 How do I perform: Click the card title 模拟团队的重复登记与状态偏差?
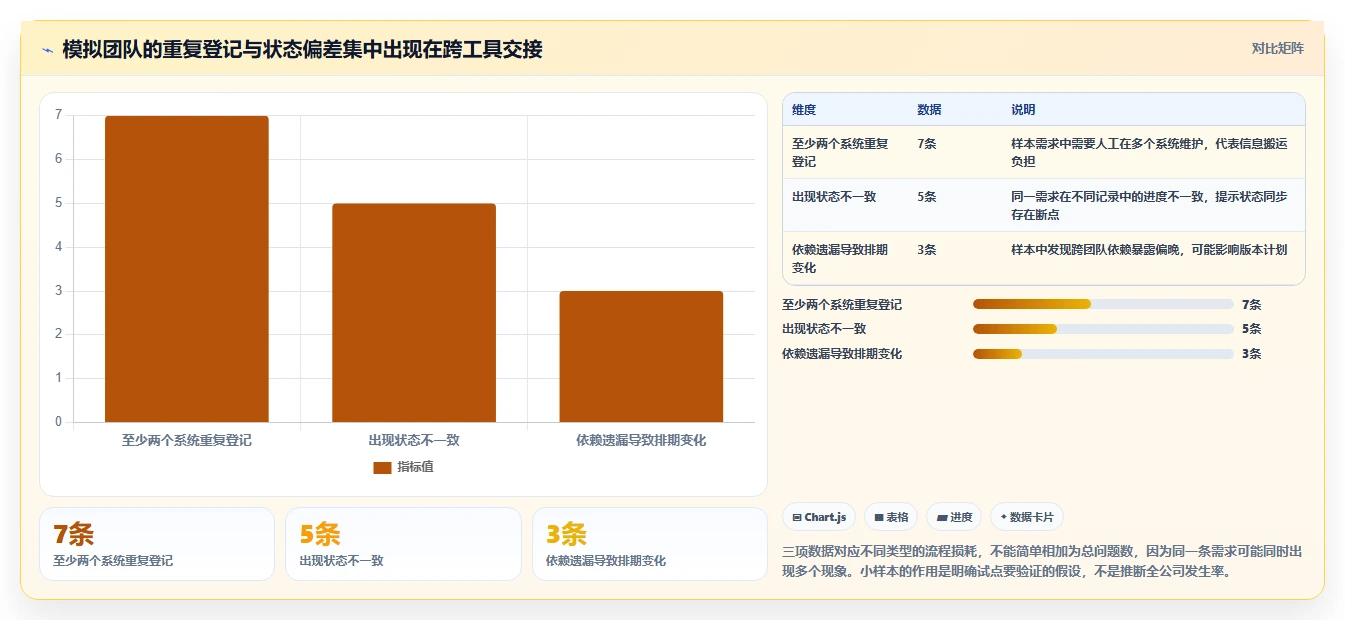click(302, 49)
